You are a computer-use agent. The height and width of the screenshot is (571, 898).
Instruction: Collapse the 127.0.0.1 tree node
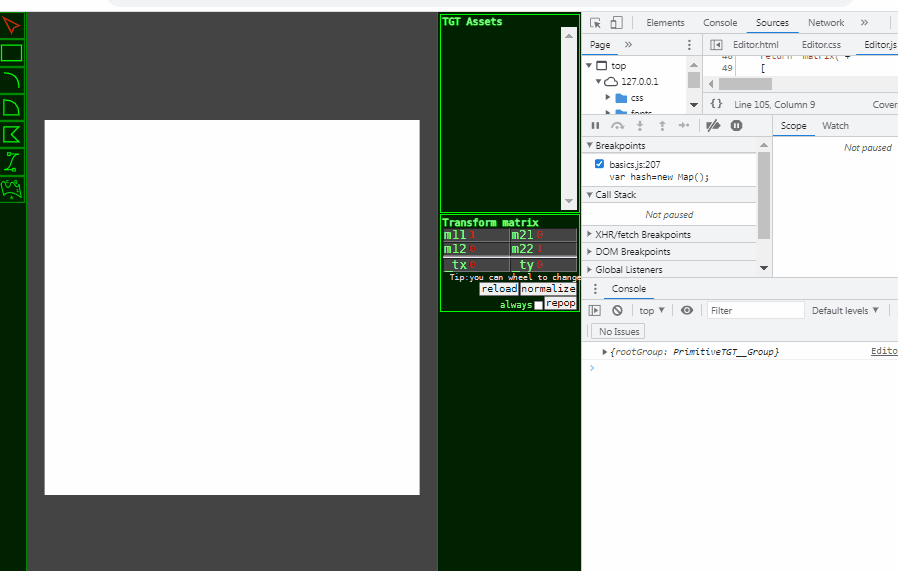click(598, 81)
